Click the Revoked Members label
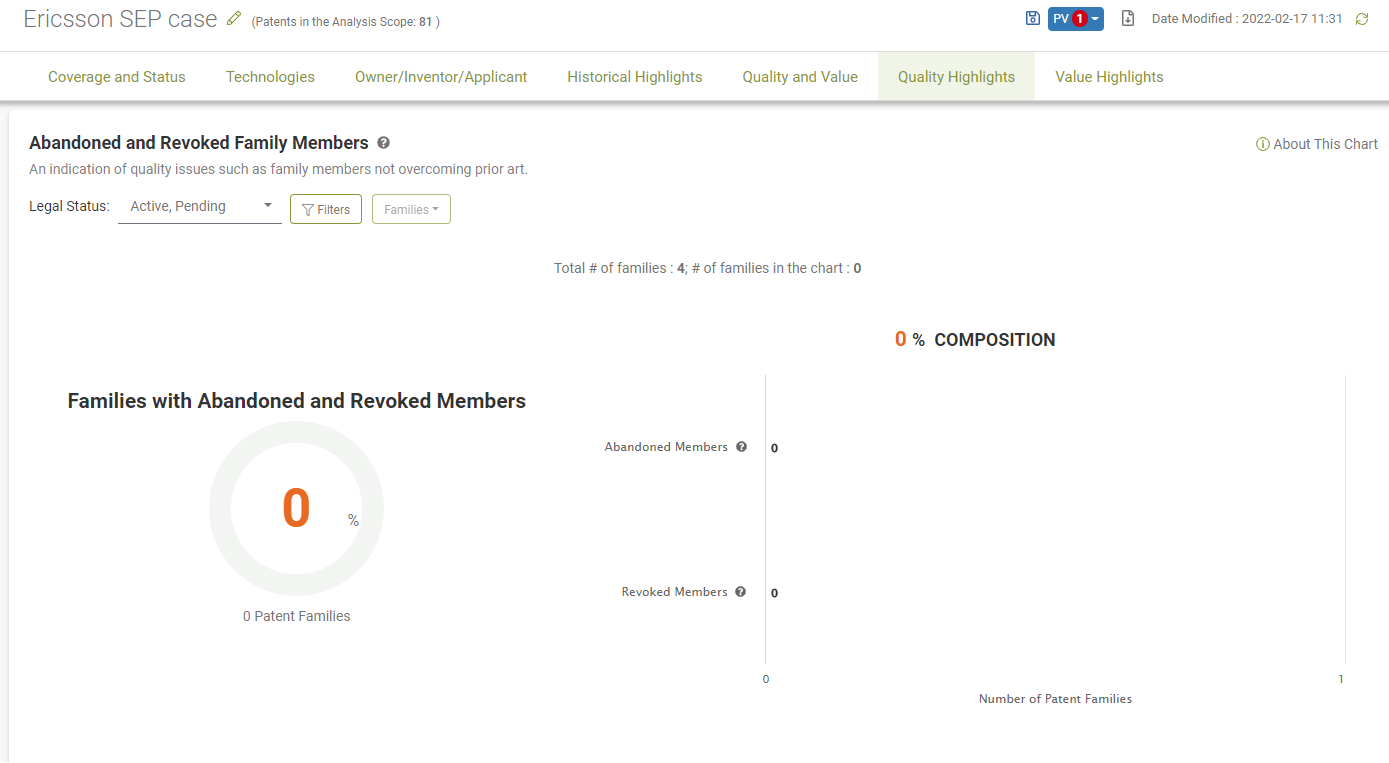The image size is (1389, 763). 675,592
